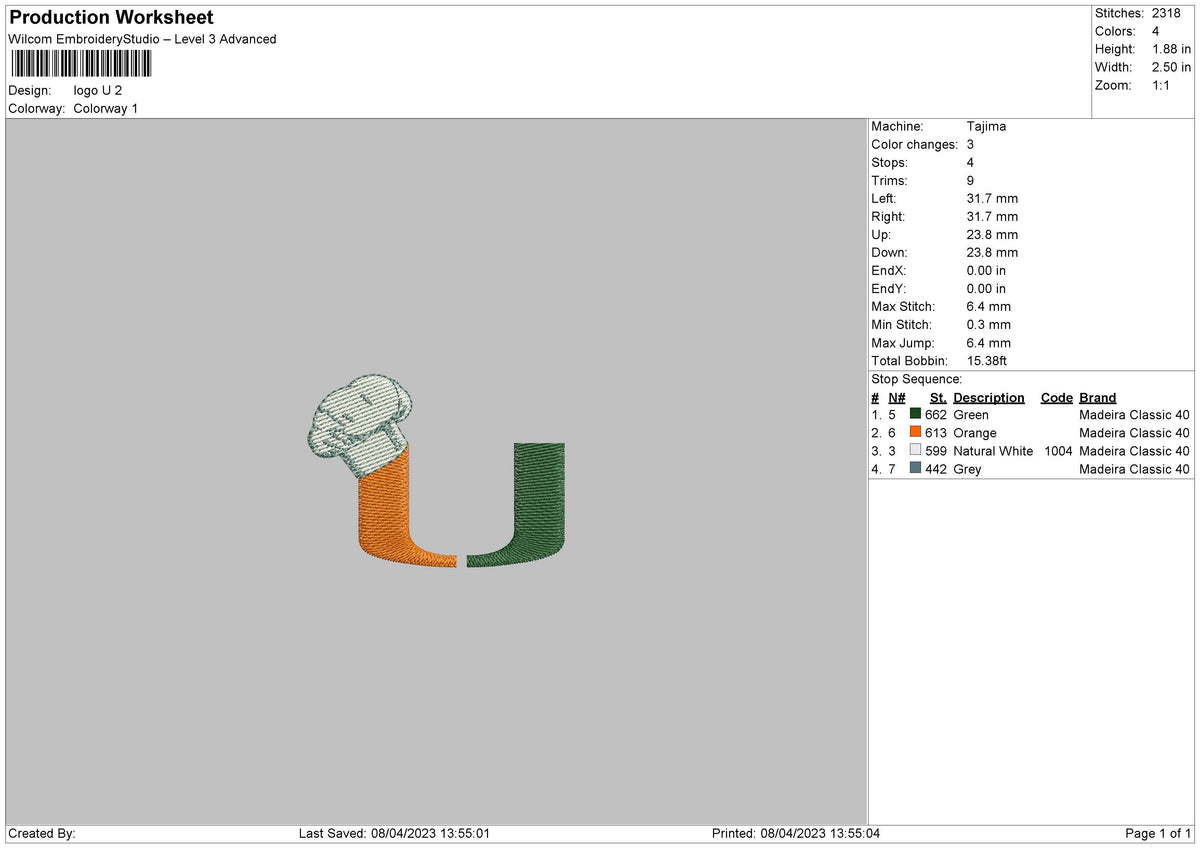Click 'Madeira Classic 40' in the Green row
The image size is (1200, 848).
pyautogui.click(x=1134, y=414)
